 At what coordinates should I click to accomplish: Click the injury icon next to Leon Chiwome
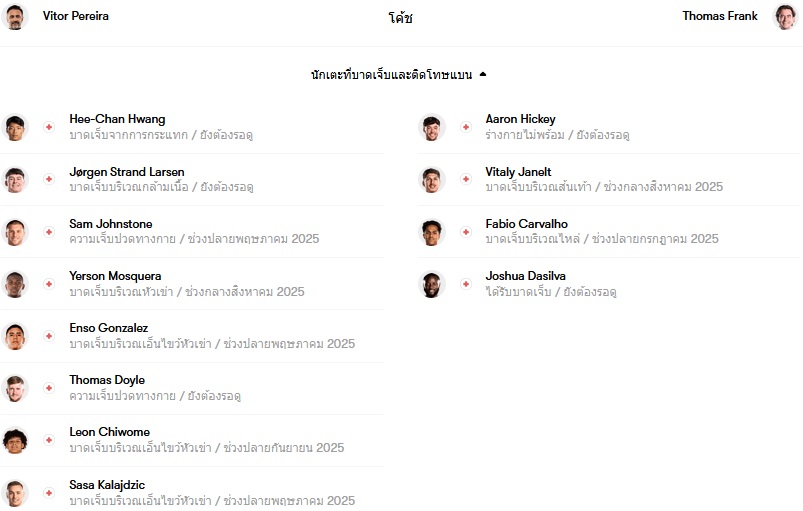[x=49, y=440]
